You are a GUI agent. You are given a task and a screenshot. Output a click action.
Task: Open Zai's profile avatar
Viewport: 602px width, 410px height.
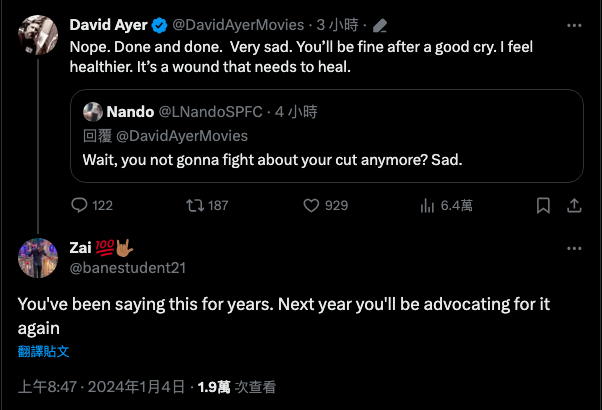[38, 258]
